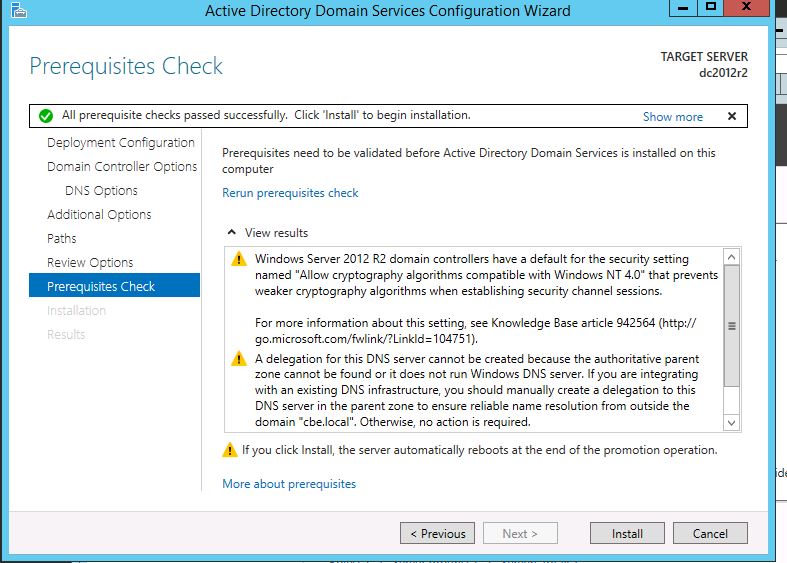Click the warning icon for cryptography message
The width and height of the screenshot is (787, 563).
point(239,259)
